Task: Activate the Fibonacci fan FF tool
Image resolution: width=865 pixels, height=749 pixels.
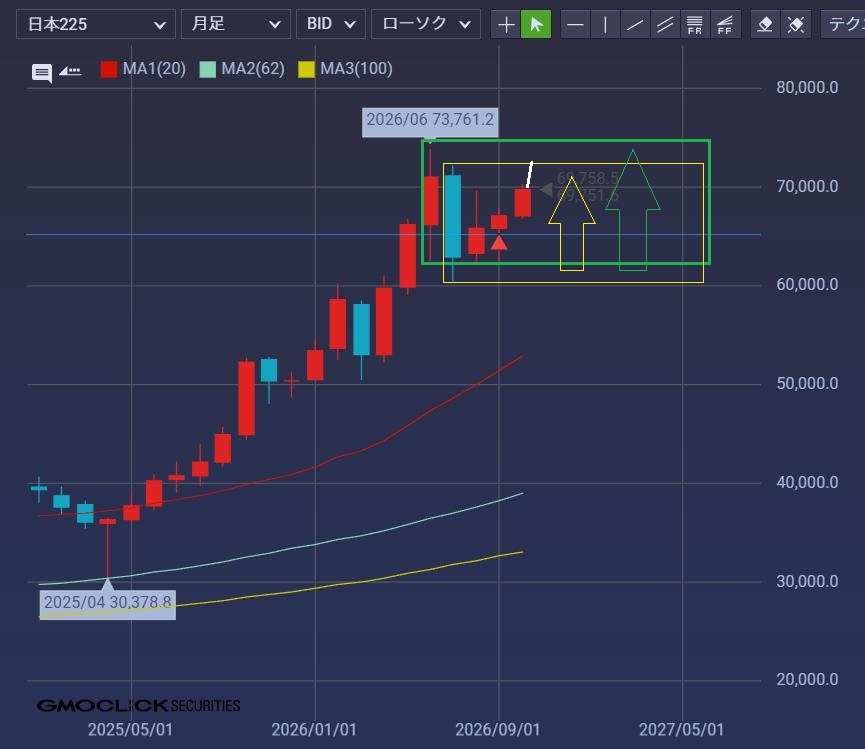Action: (x=724, y=24)
